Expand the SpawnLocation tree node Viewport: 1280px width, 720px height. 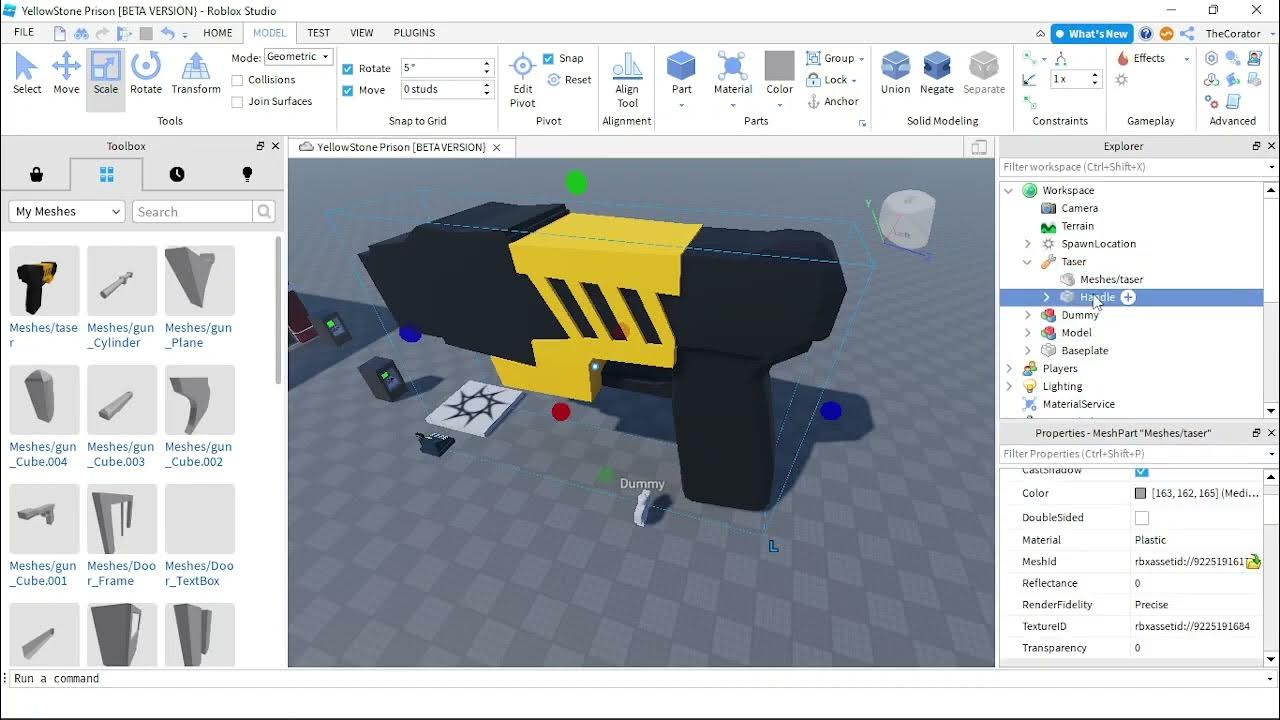[1027, 244]
